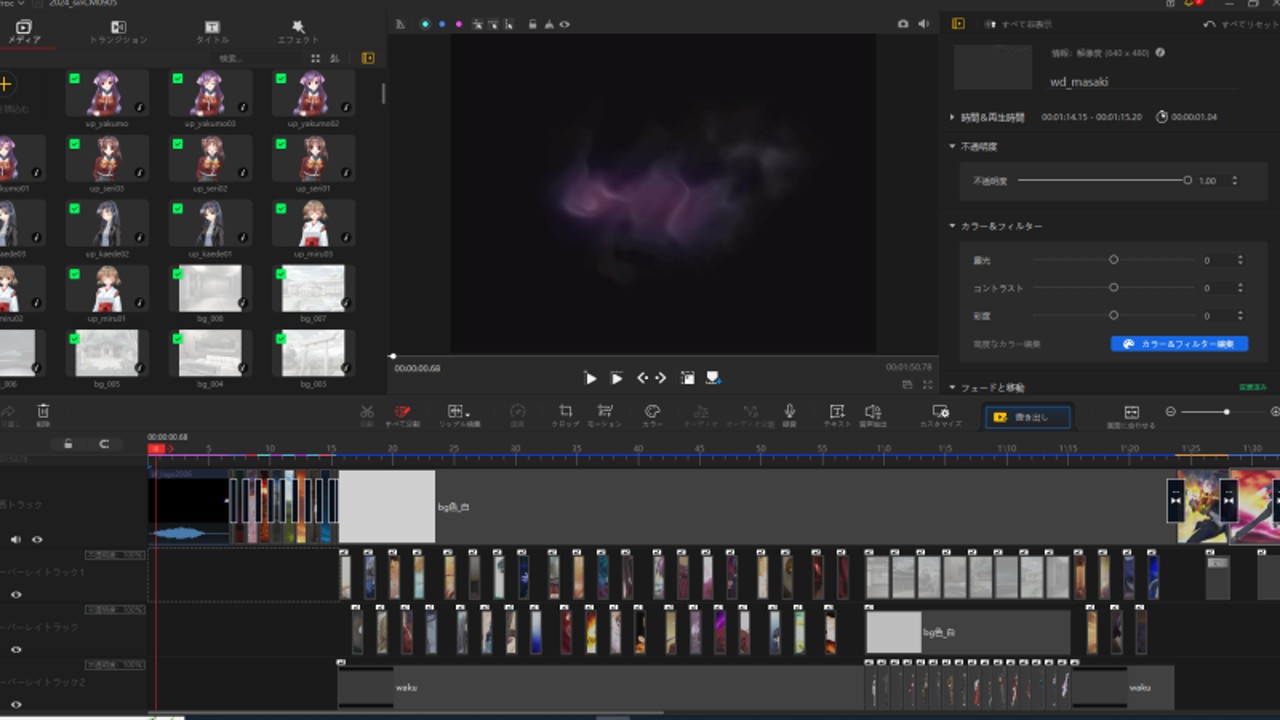
Task: Toggle the yellow media panel layout icon
Action: [x=368, y=59]
